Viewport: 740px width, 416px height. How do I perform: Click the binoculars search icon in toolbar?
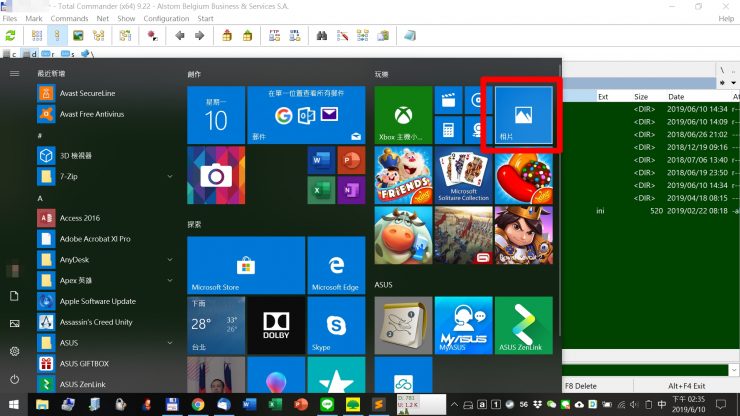click(x=323, y=35)
